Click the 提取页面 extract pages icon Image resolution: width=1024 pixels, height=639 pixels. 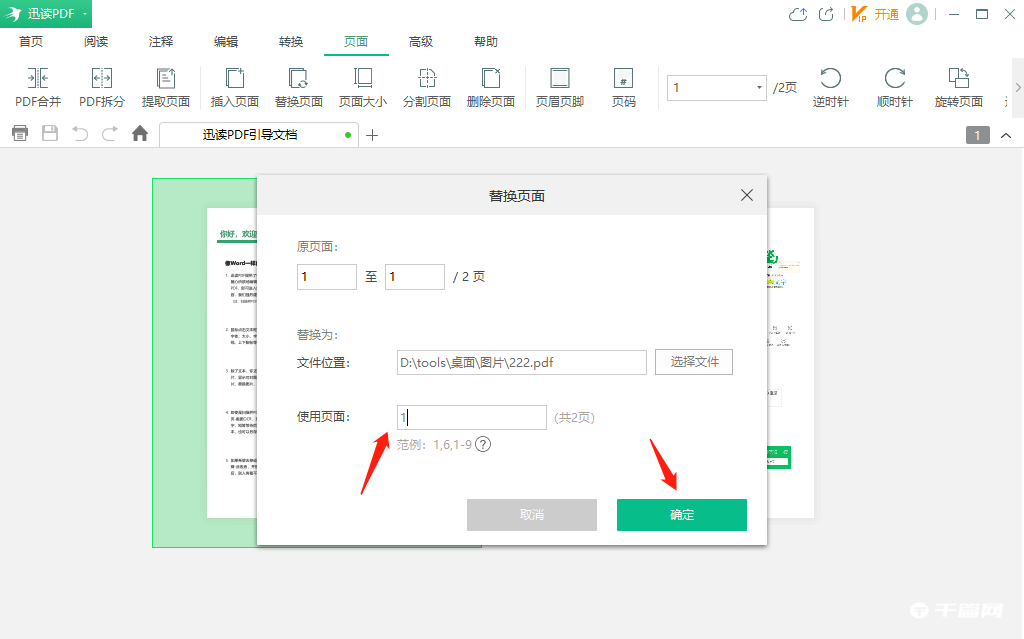point(166,88)
